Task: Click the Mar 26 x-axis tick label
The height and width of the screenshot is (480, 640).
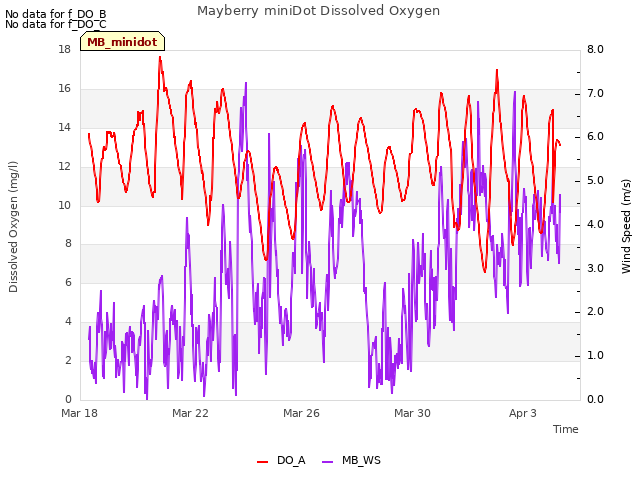Action: click(x=301, y=413)
